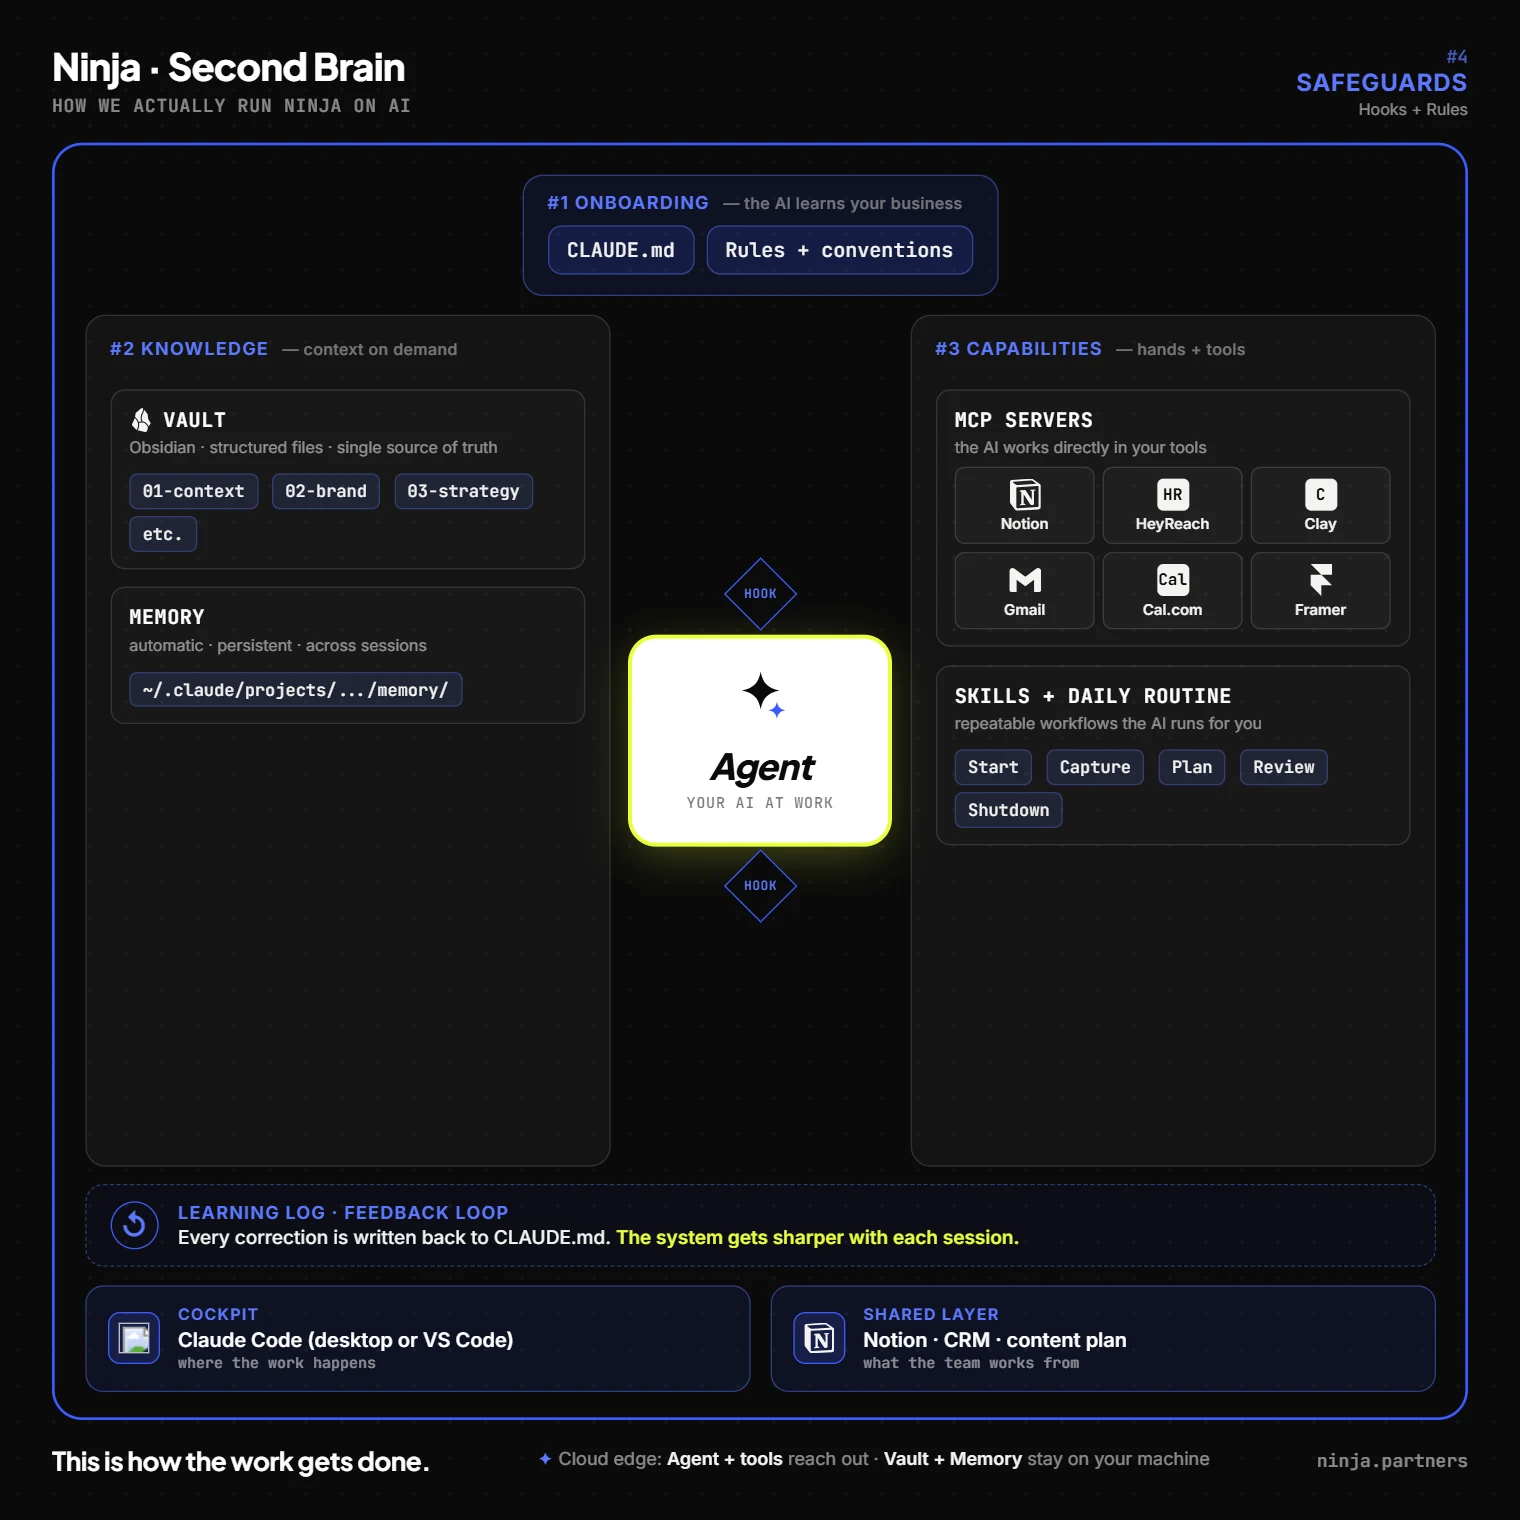Click 'This is how the work gets done.'

[x=240, y=1462]
